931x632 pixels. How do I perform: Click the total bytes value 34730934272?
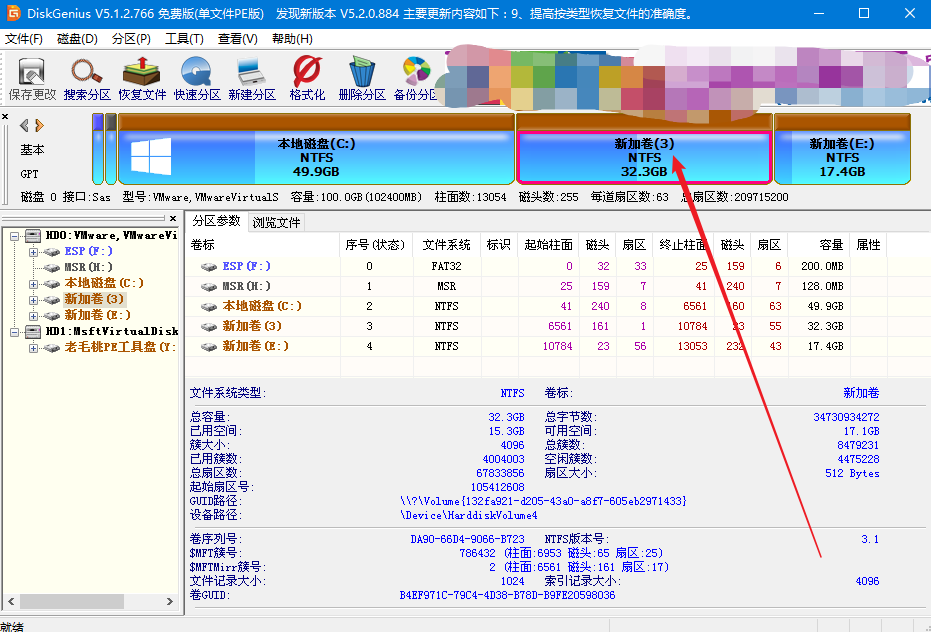846,417
